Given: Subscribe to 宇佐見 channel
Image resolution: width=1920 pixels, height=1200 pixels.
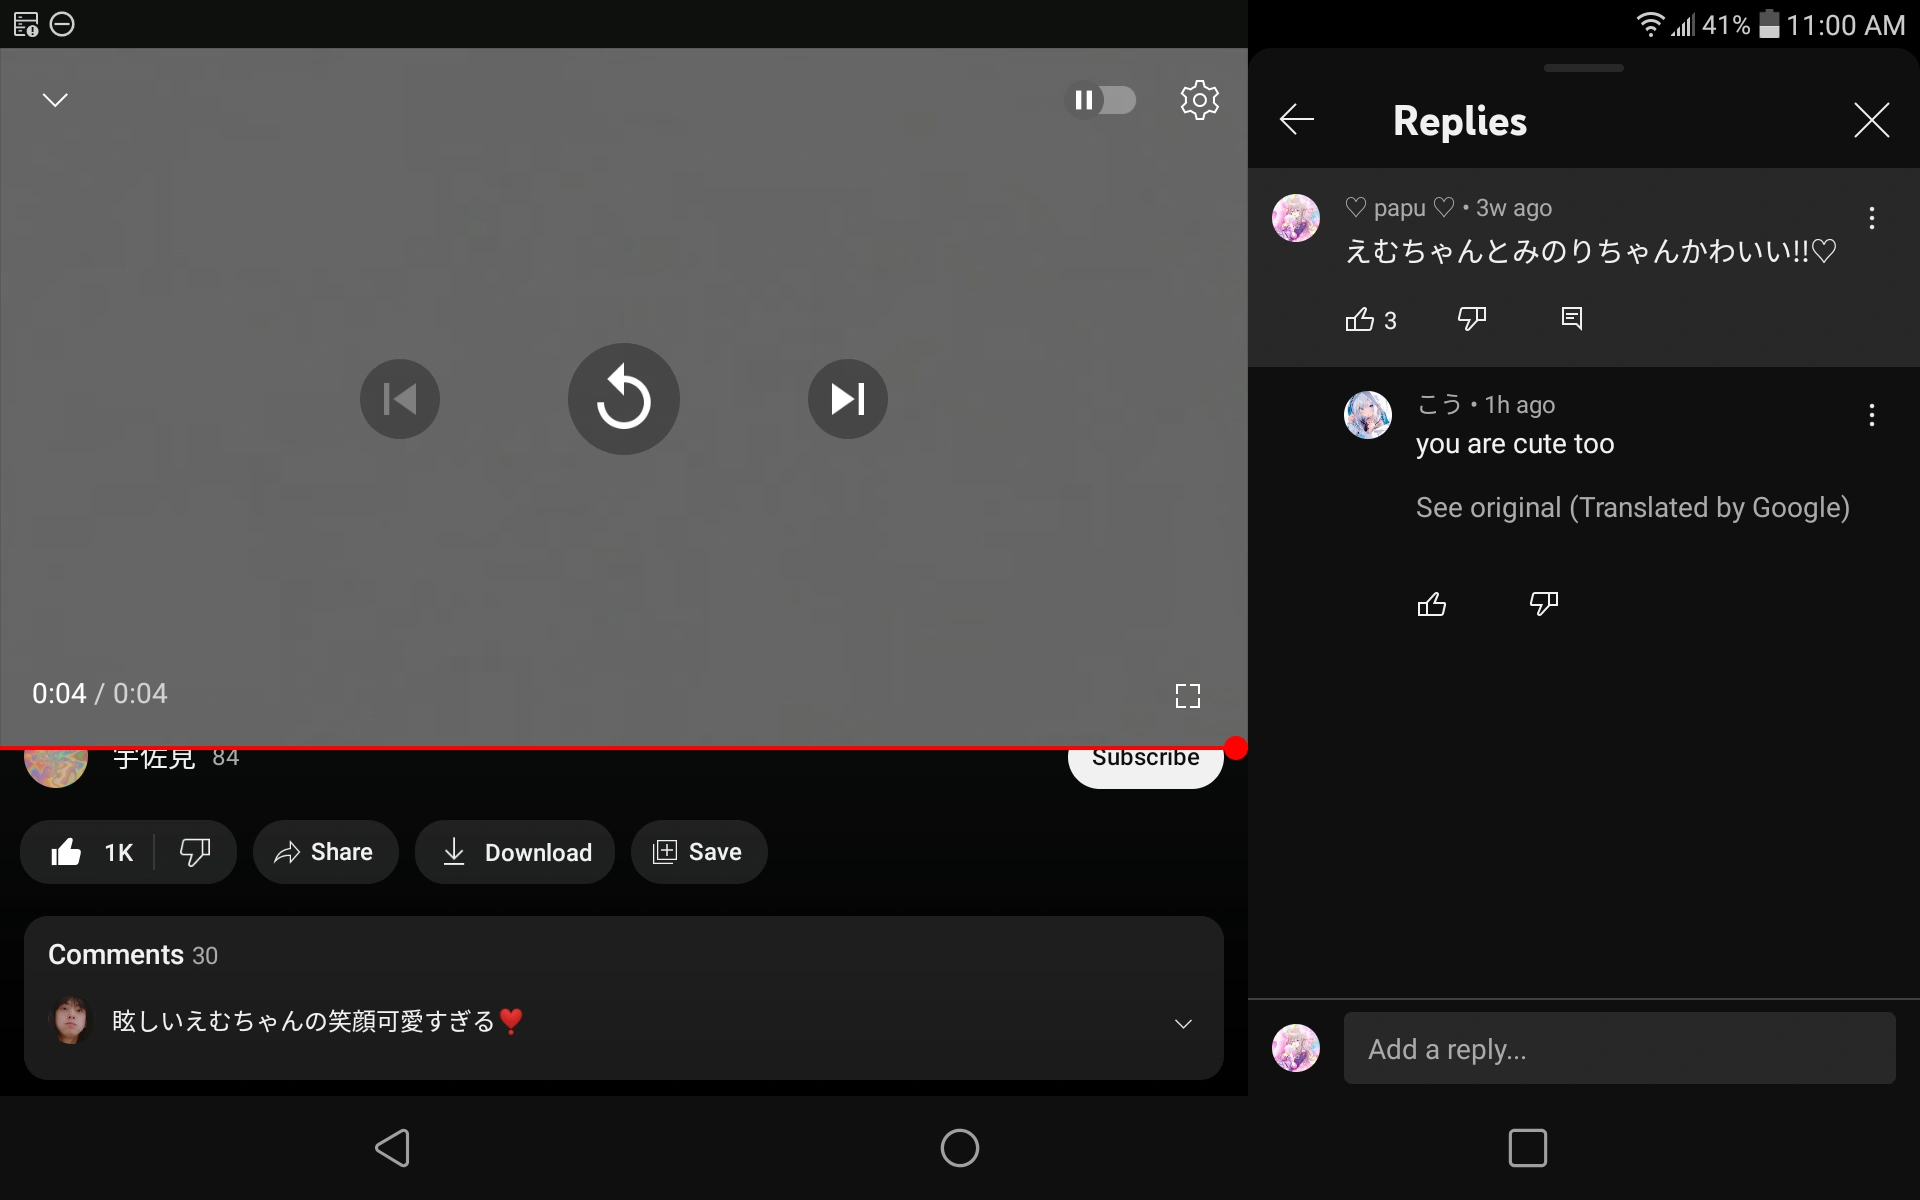Looking at the screenshot, I should click(1145, 757).
